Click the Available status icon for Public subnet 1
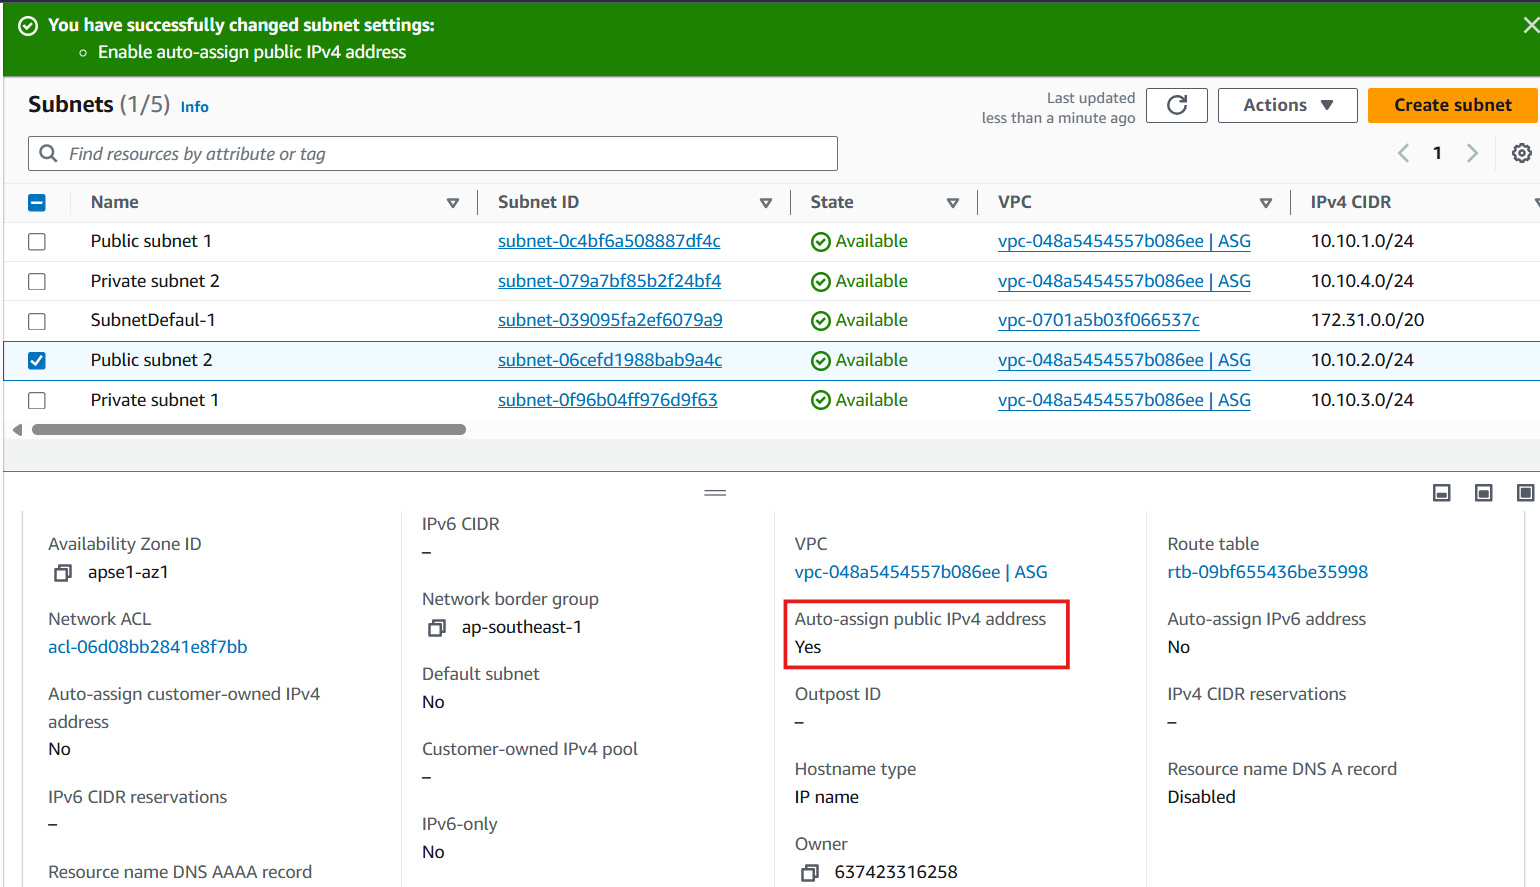 click(821, 242)
